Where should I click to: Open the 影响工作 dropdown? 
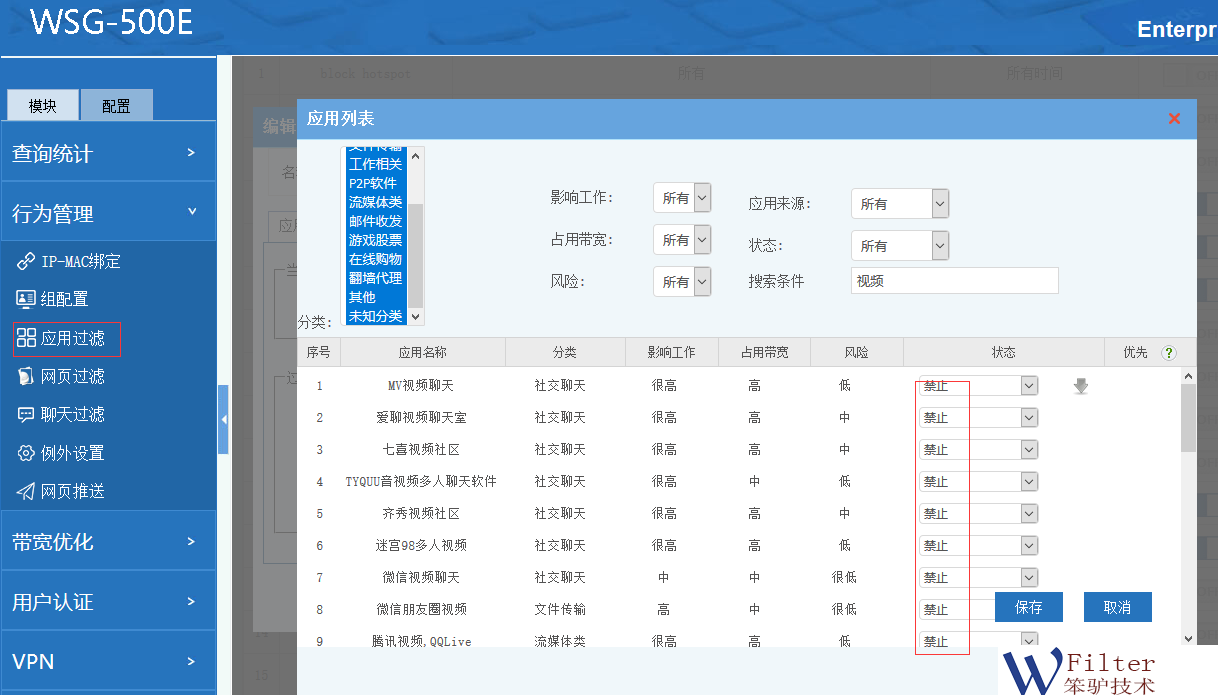tap(682, 198)
